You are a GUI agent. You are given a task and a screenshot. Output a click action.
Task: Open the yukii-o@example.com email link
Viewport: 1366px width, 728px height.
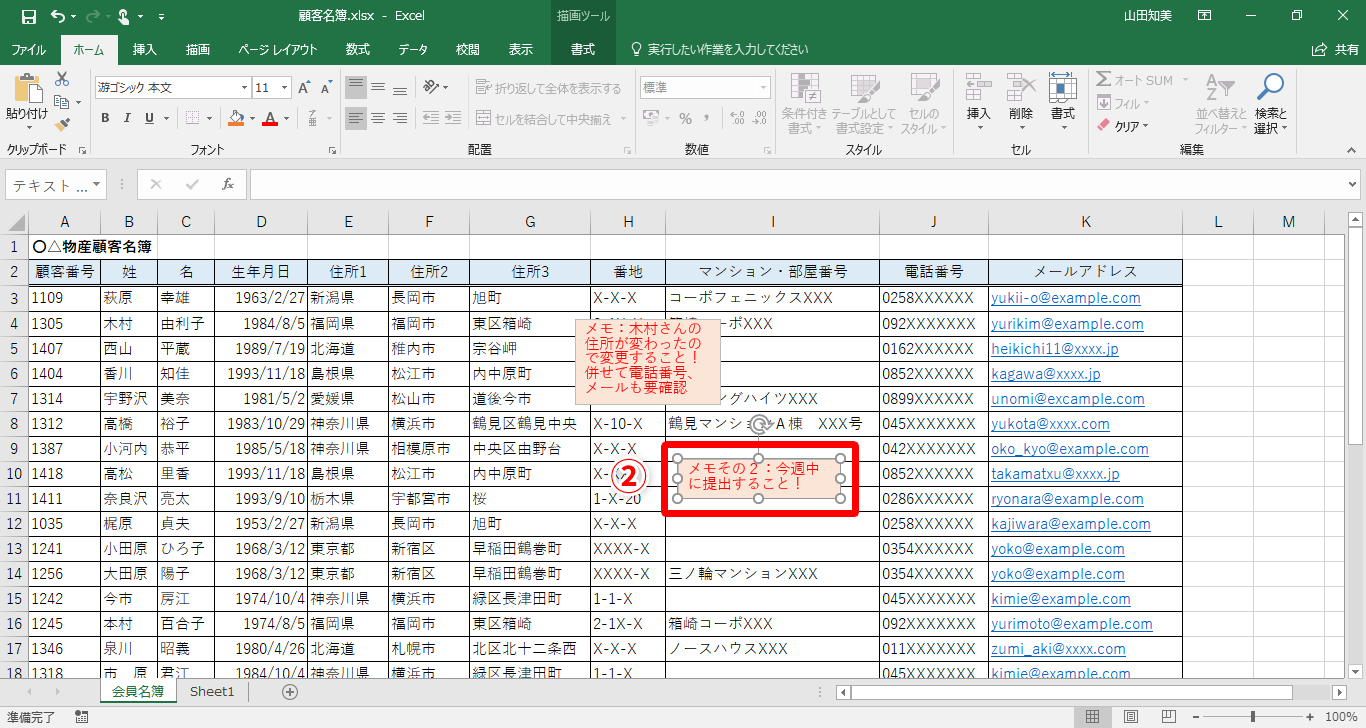[x=1066, y=298]
